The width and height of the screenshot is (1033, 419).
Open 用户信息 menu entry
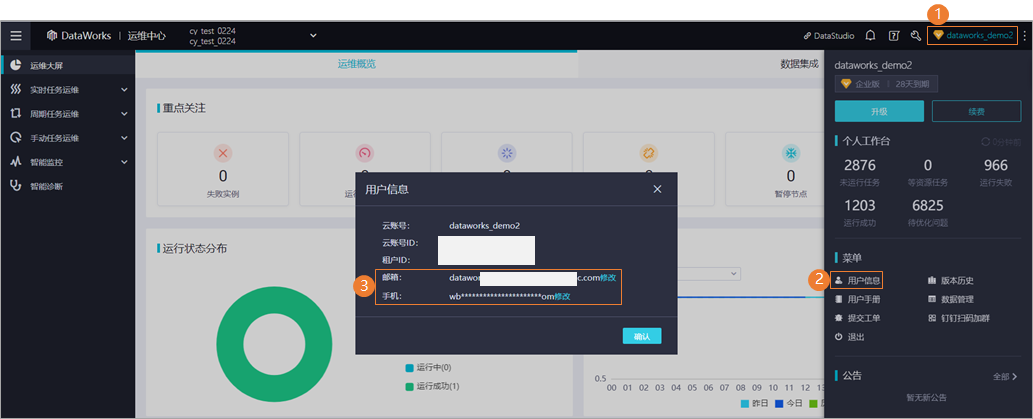point(856,281)
